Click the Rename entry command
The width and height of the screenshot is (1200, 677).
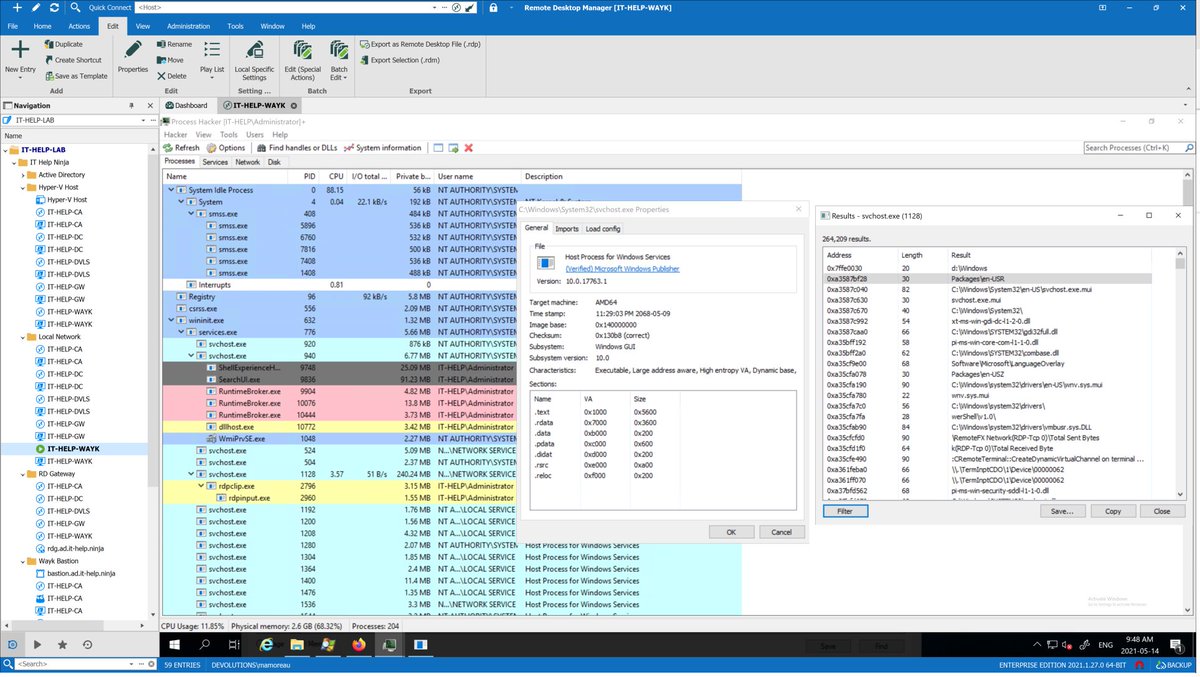click(x=173, y=45)
